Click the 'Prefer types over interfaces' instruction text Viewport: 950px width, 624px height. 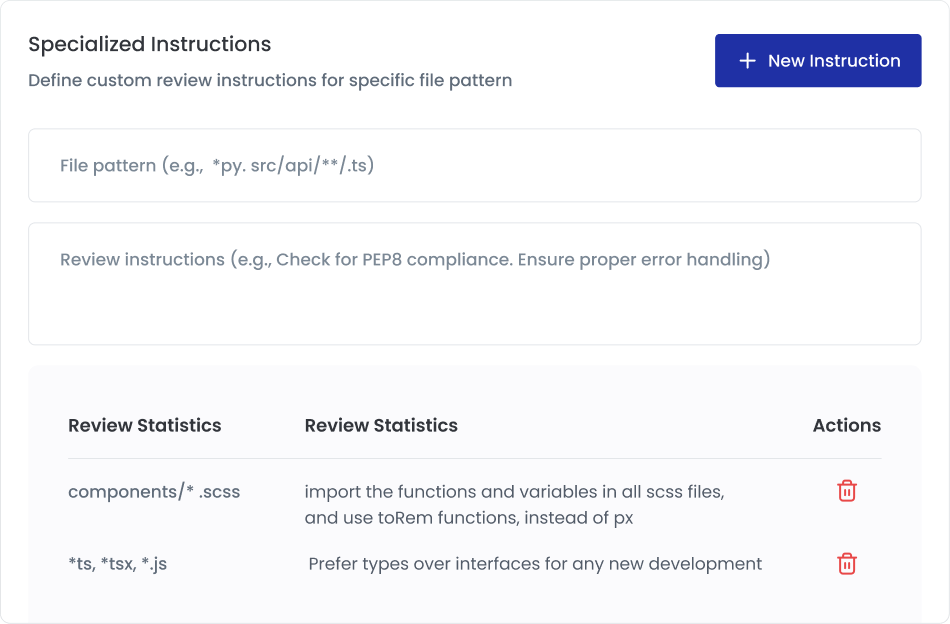(x=535, y=564)
